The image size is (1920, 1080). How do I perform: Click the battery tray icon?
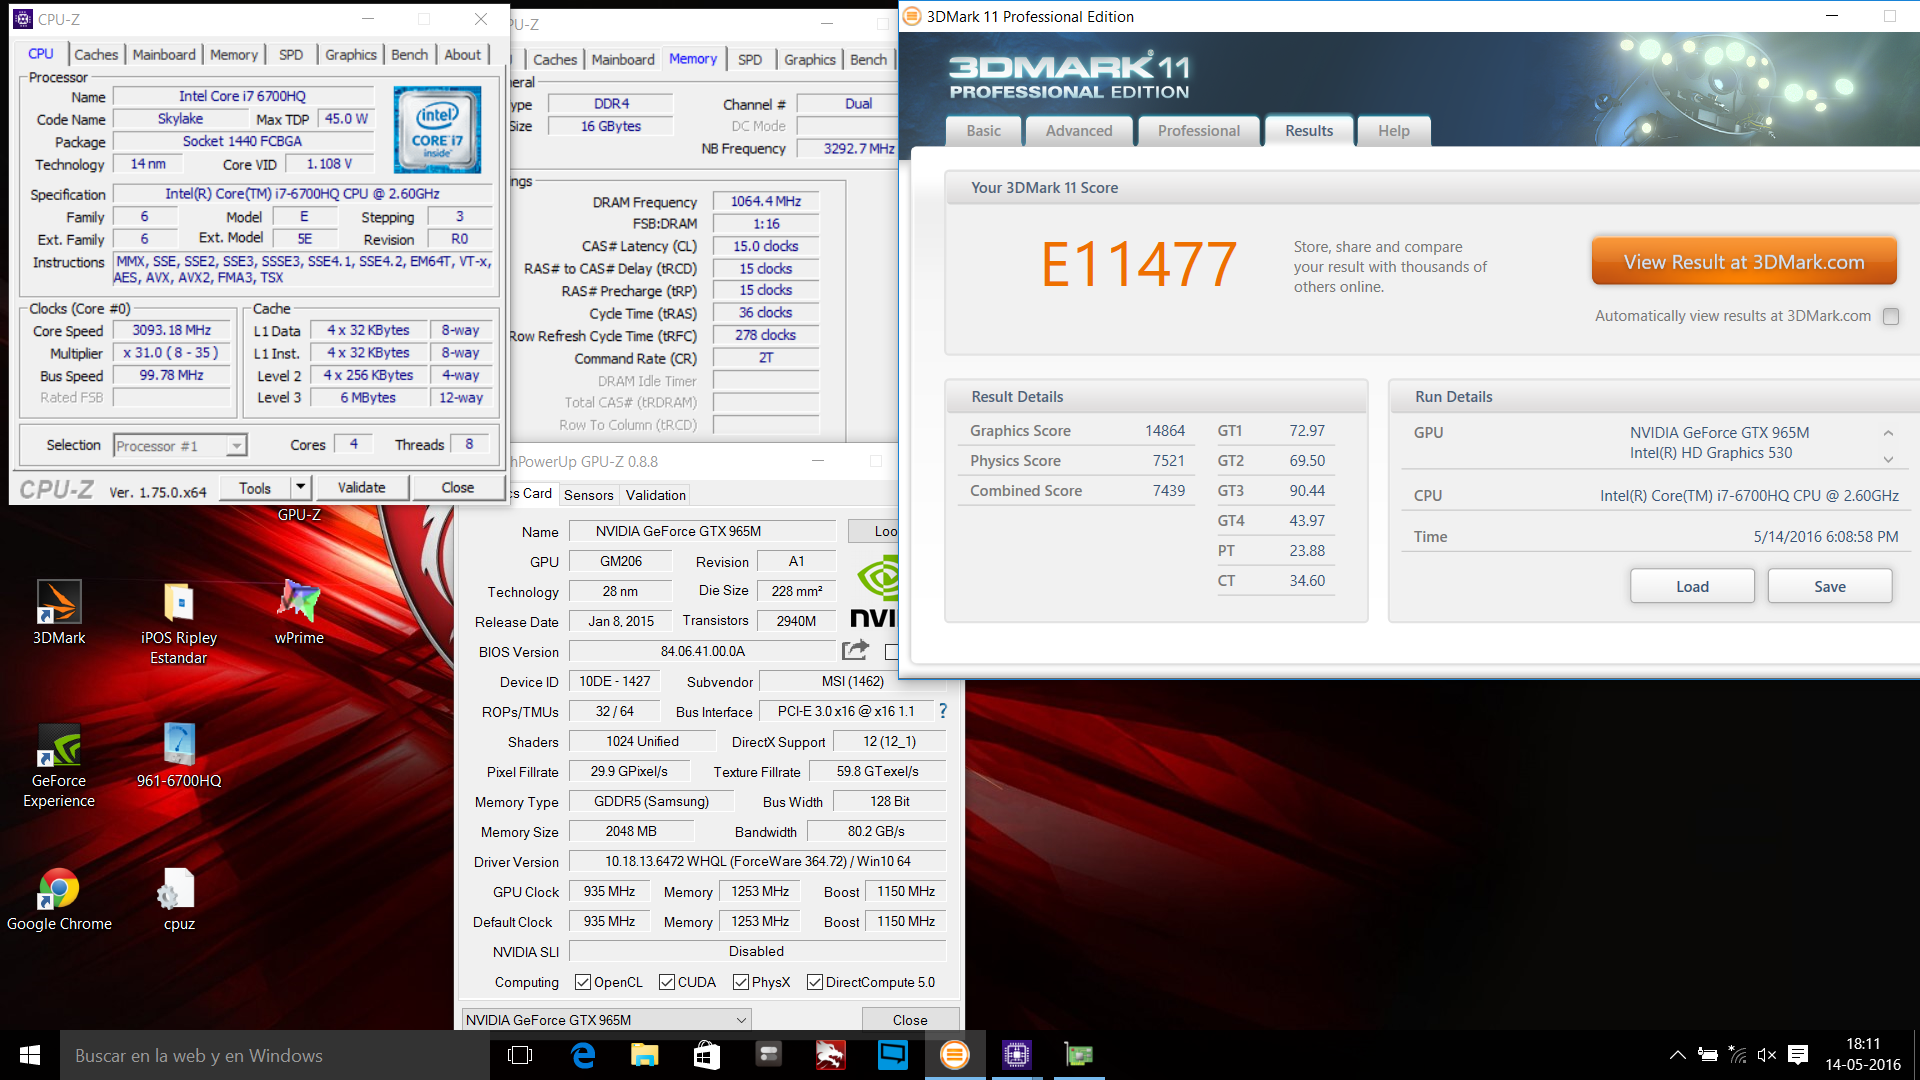[1708, 1055]
